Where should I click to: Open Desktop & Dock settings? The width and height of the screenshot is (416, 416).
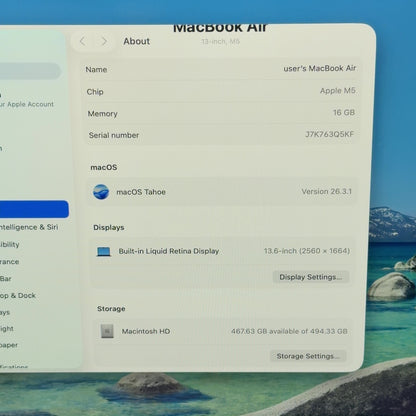pos(18,296)
